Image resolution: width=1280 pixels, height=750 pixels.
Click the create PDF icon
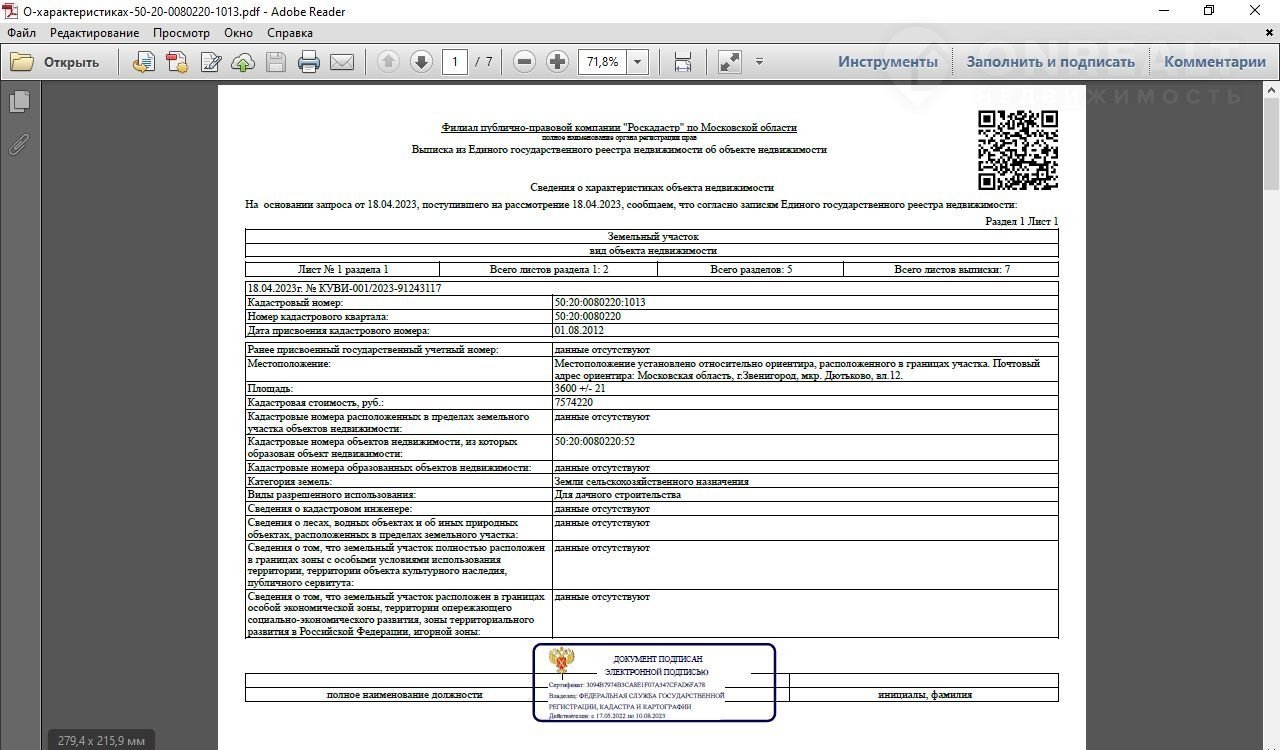tap(177, 62)
